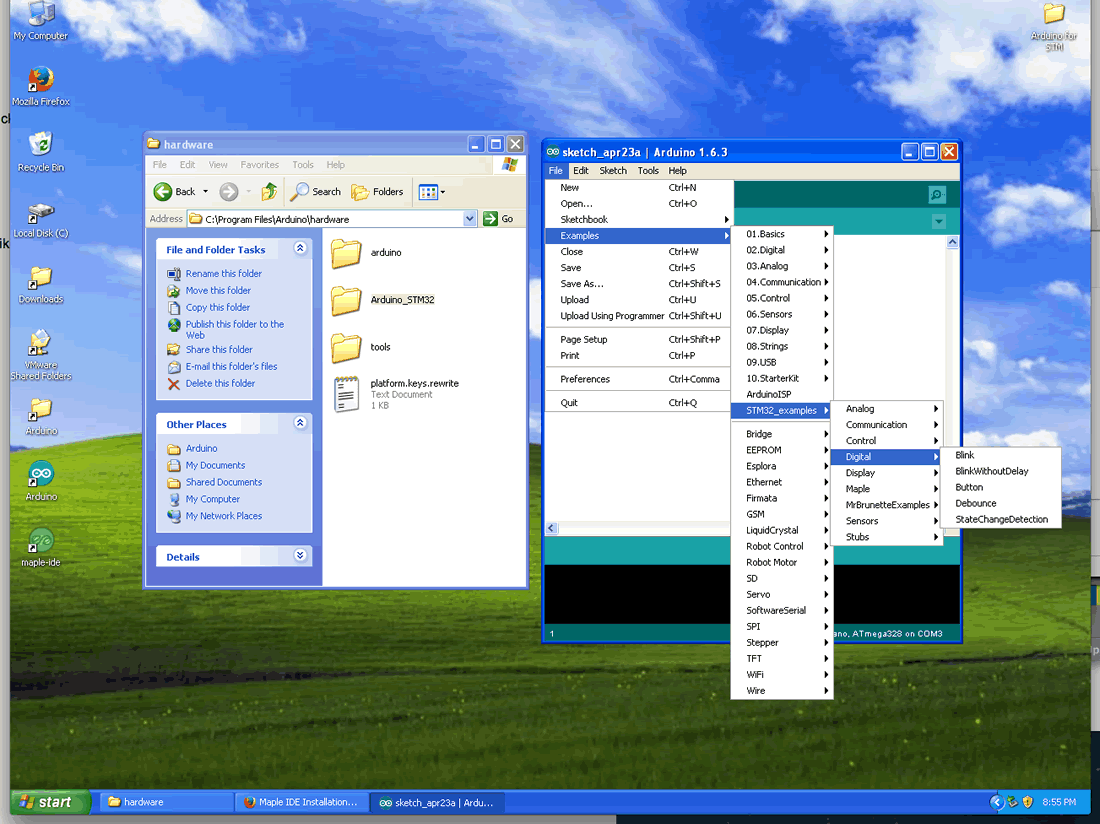1100x824 pixels.
Task: Select the platform.keys.rewrite text file
Action: point(396,393)
